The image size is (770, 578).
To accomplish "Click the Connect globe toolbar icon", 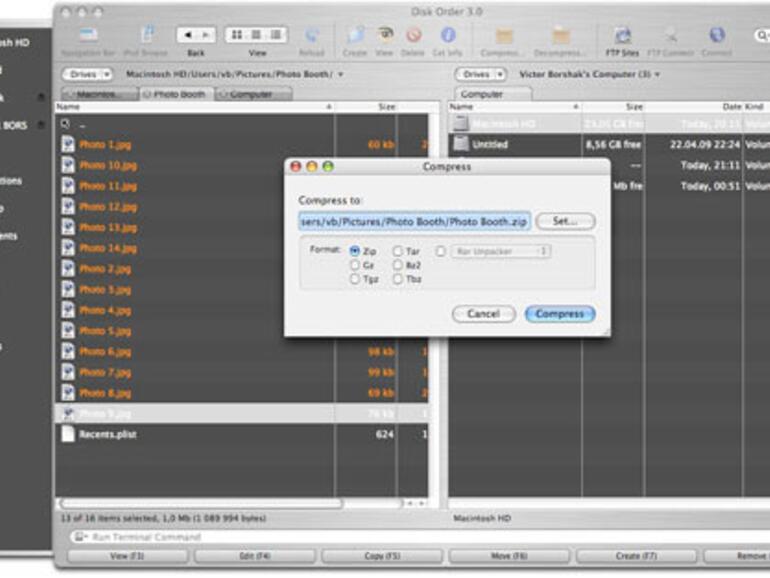I will pos(716,34).
